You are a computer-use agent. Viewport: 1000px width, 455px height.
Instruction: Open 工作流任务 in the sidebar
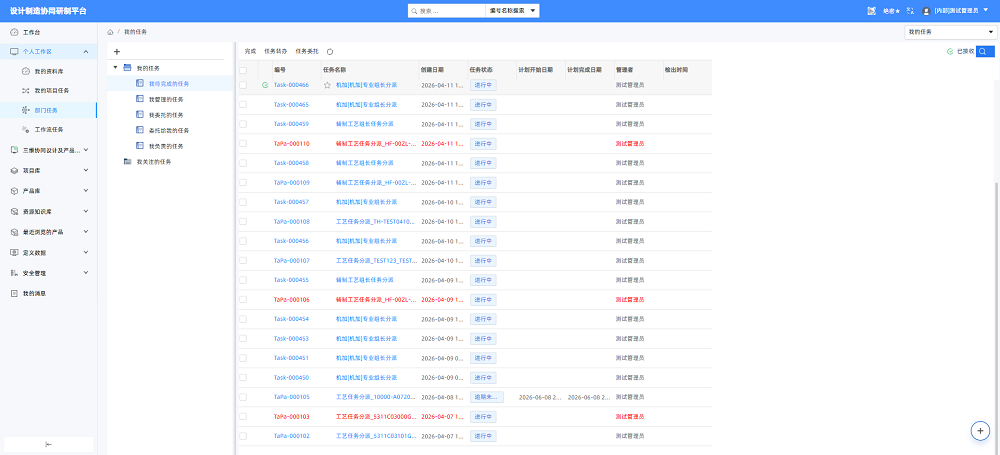[48, 130]
